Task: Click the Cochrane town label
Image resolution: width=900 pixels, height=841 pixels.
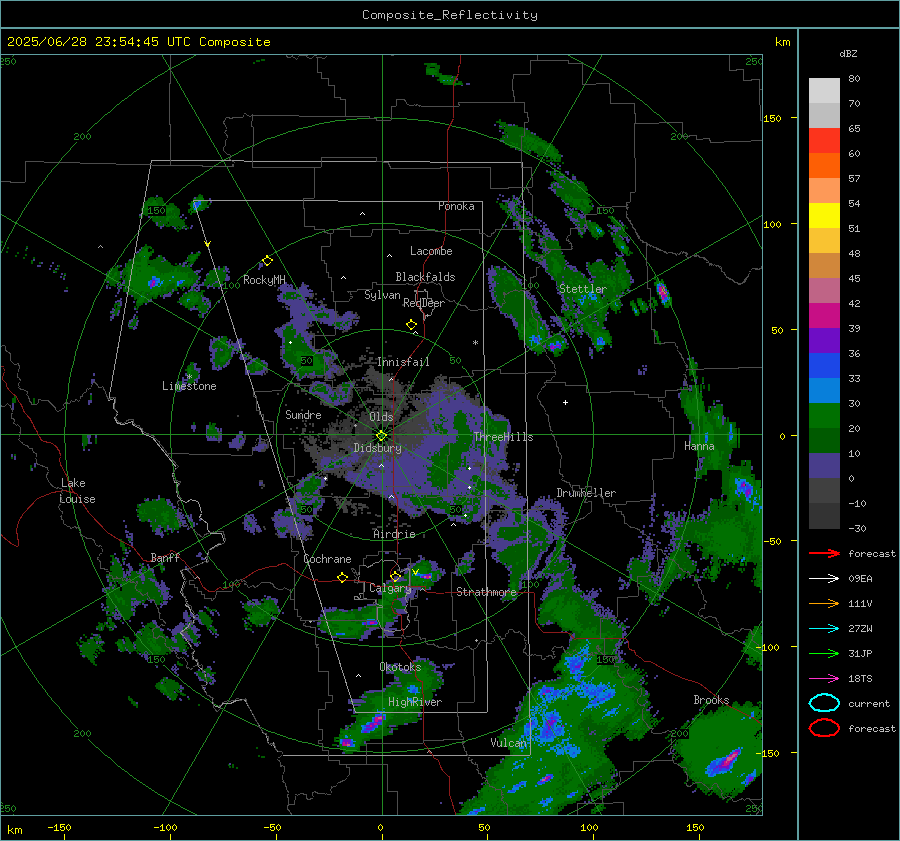Action: [327, 559]
